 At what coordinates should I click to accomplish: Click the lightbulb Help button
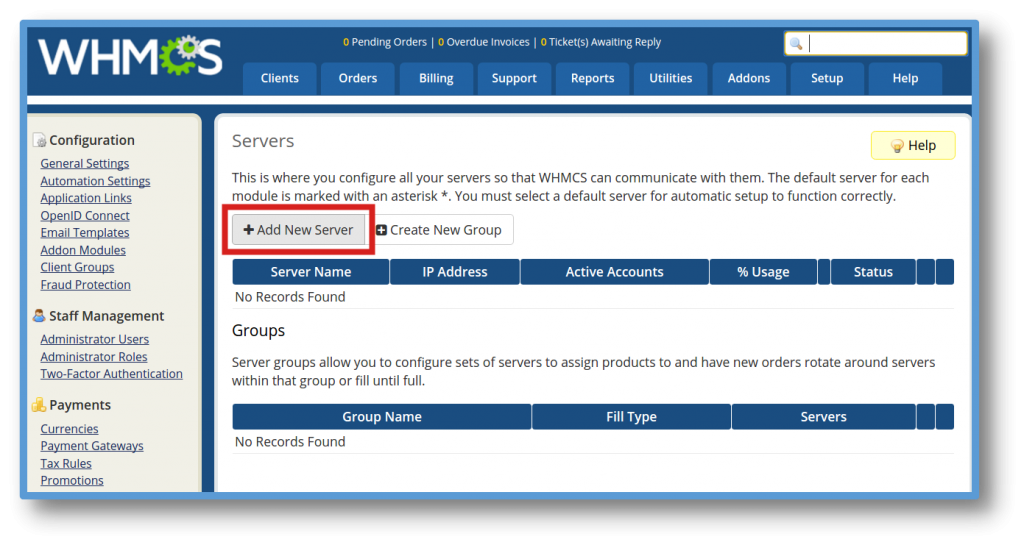tap(912, 146)
